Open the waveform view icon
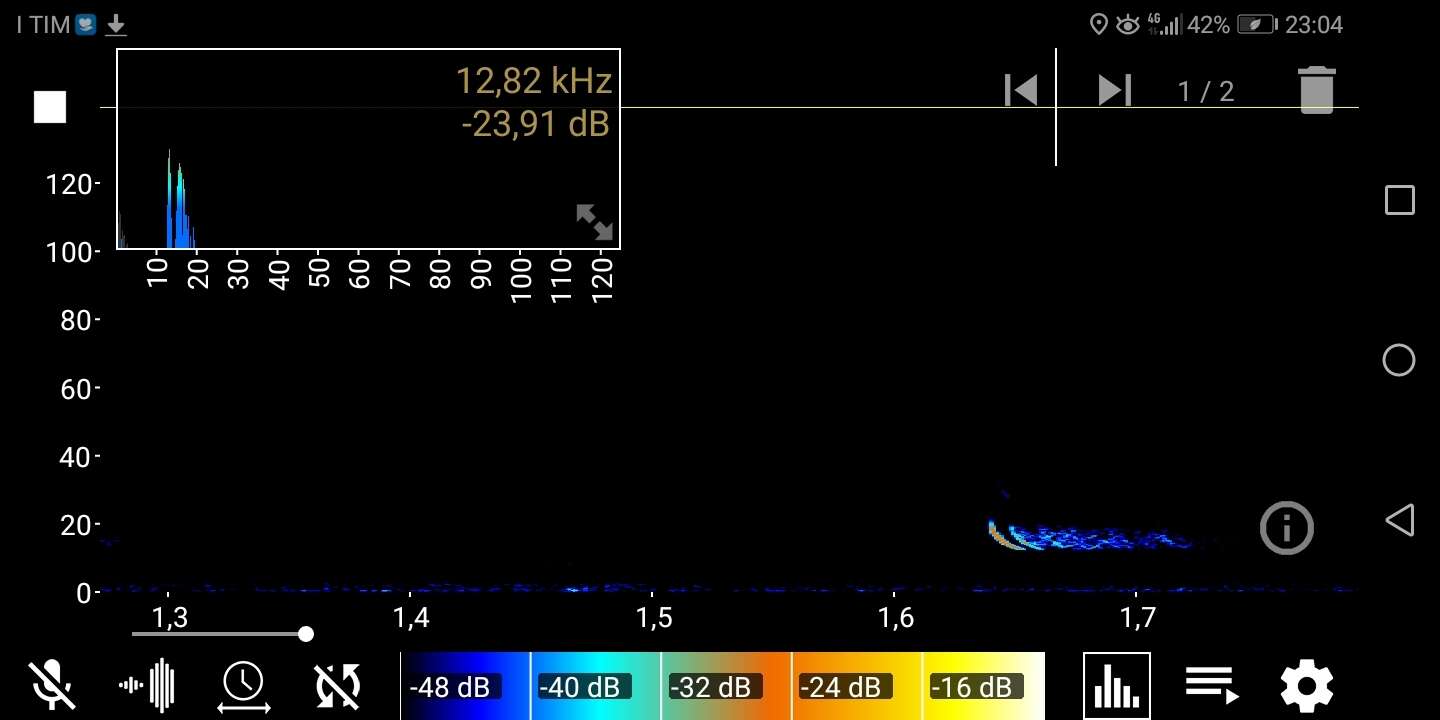The height and width of the screenshot is (720, 1440). click(147, 686)
